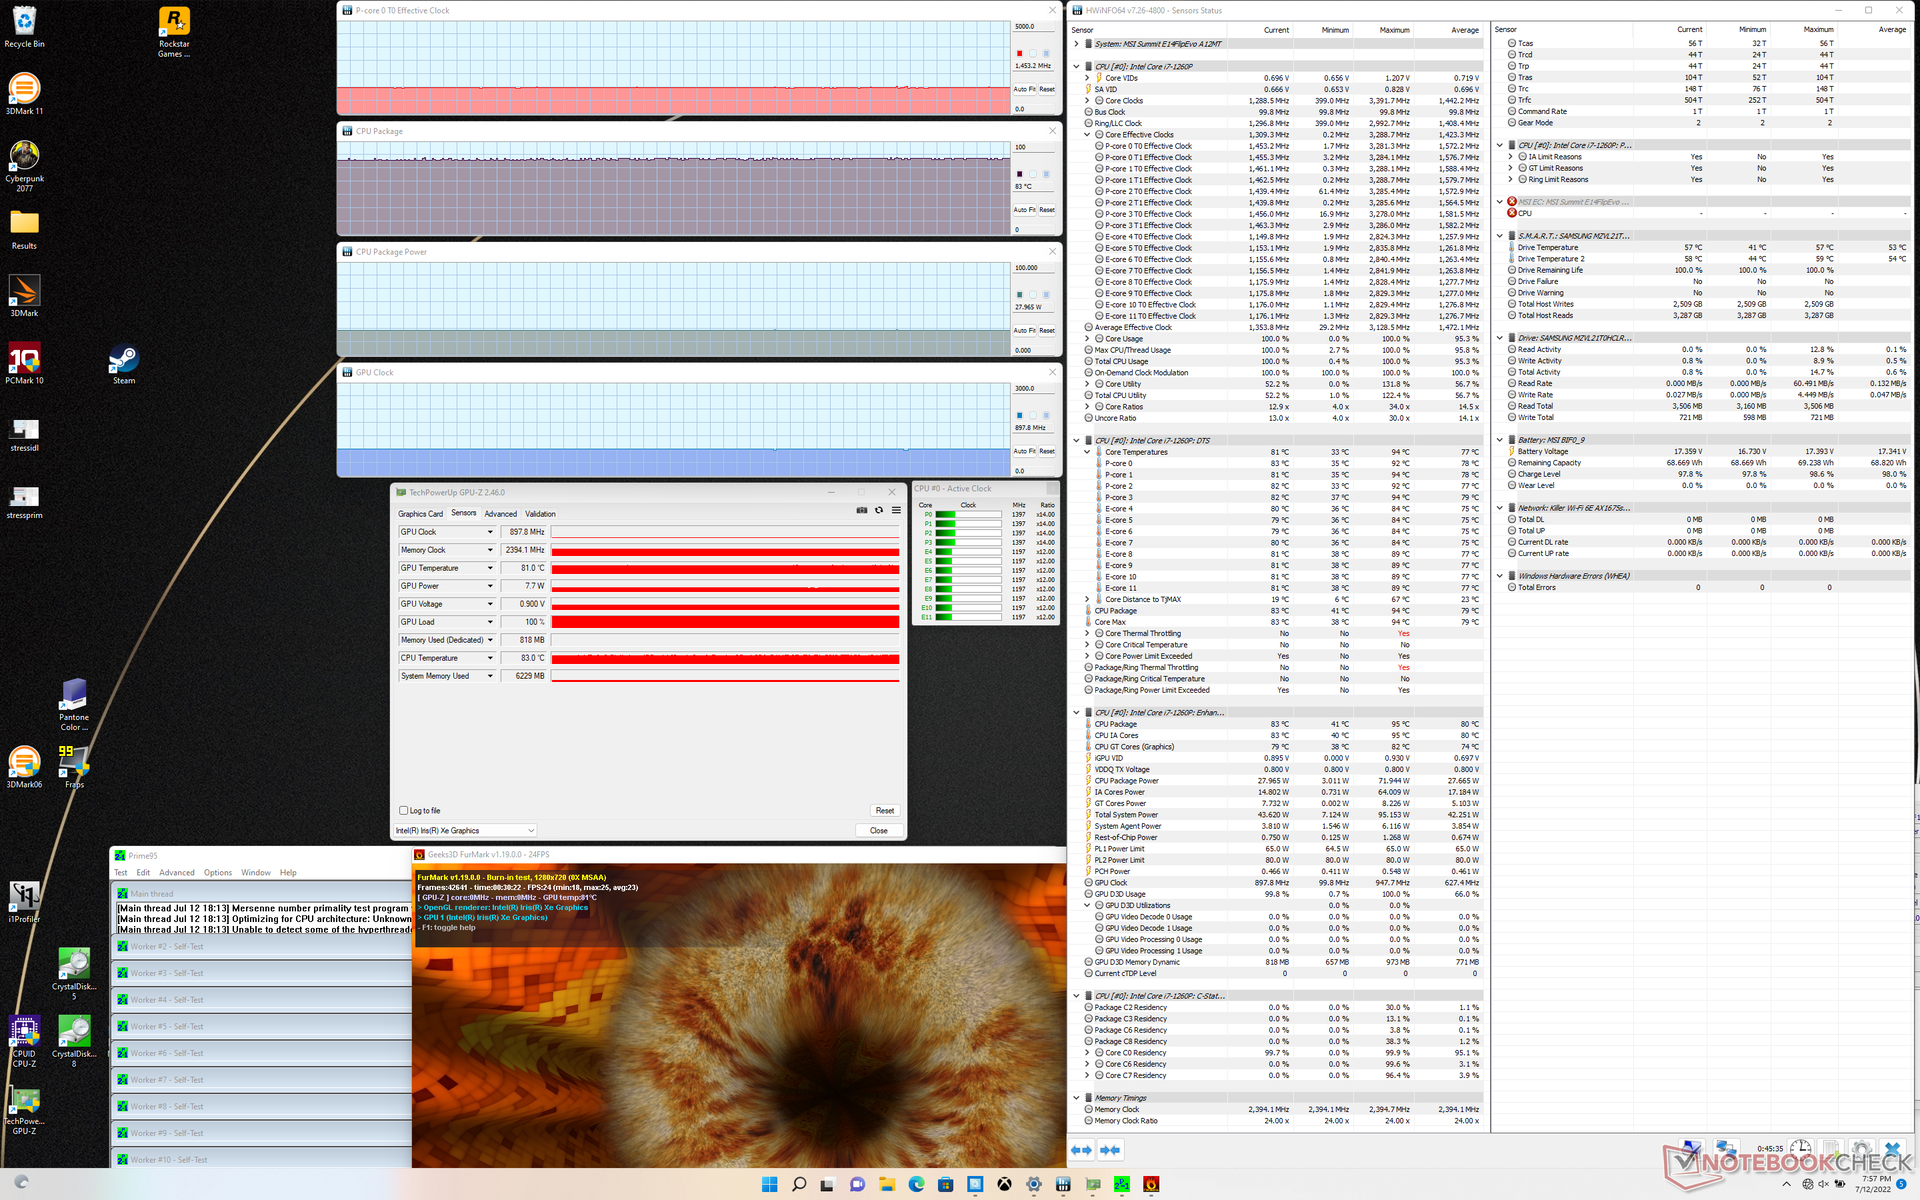The height and width of the screenshot is (1200, 1920).
Task: Launch CPUID CPU-Z desktop icon
Action: click(x=24, y=1042)
